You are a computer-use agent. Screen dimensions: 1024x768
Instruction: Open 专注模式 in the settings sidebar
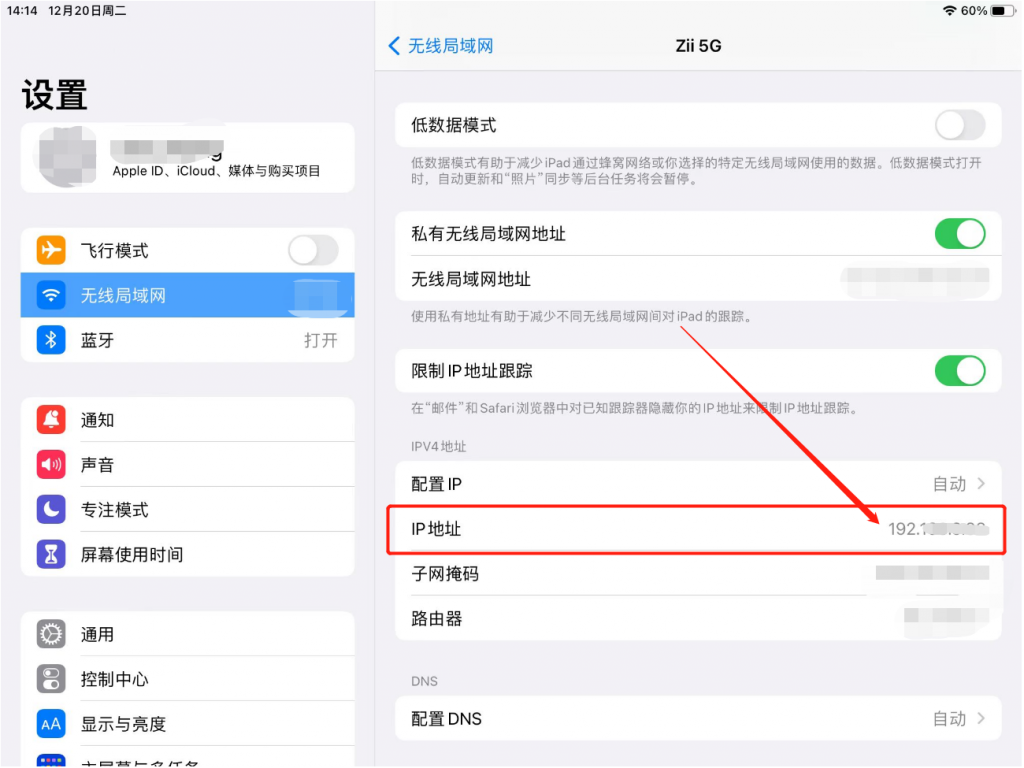(187, 509)
